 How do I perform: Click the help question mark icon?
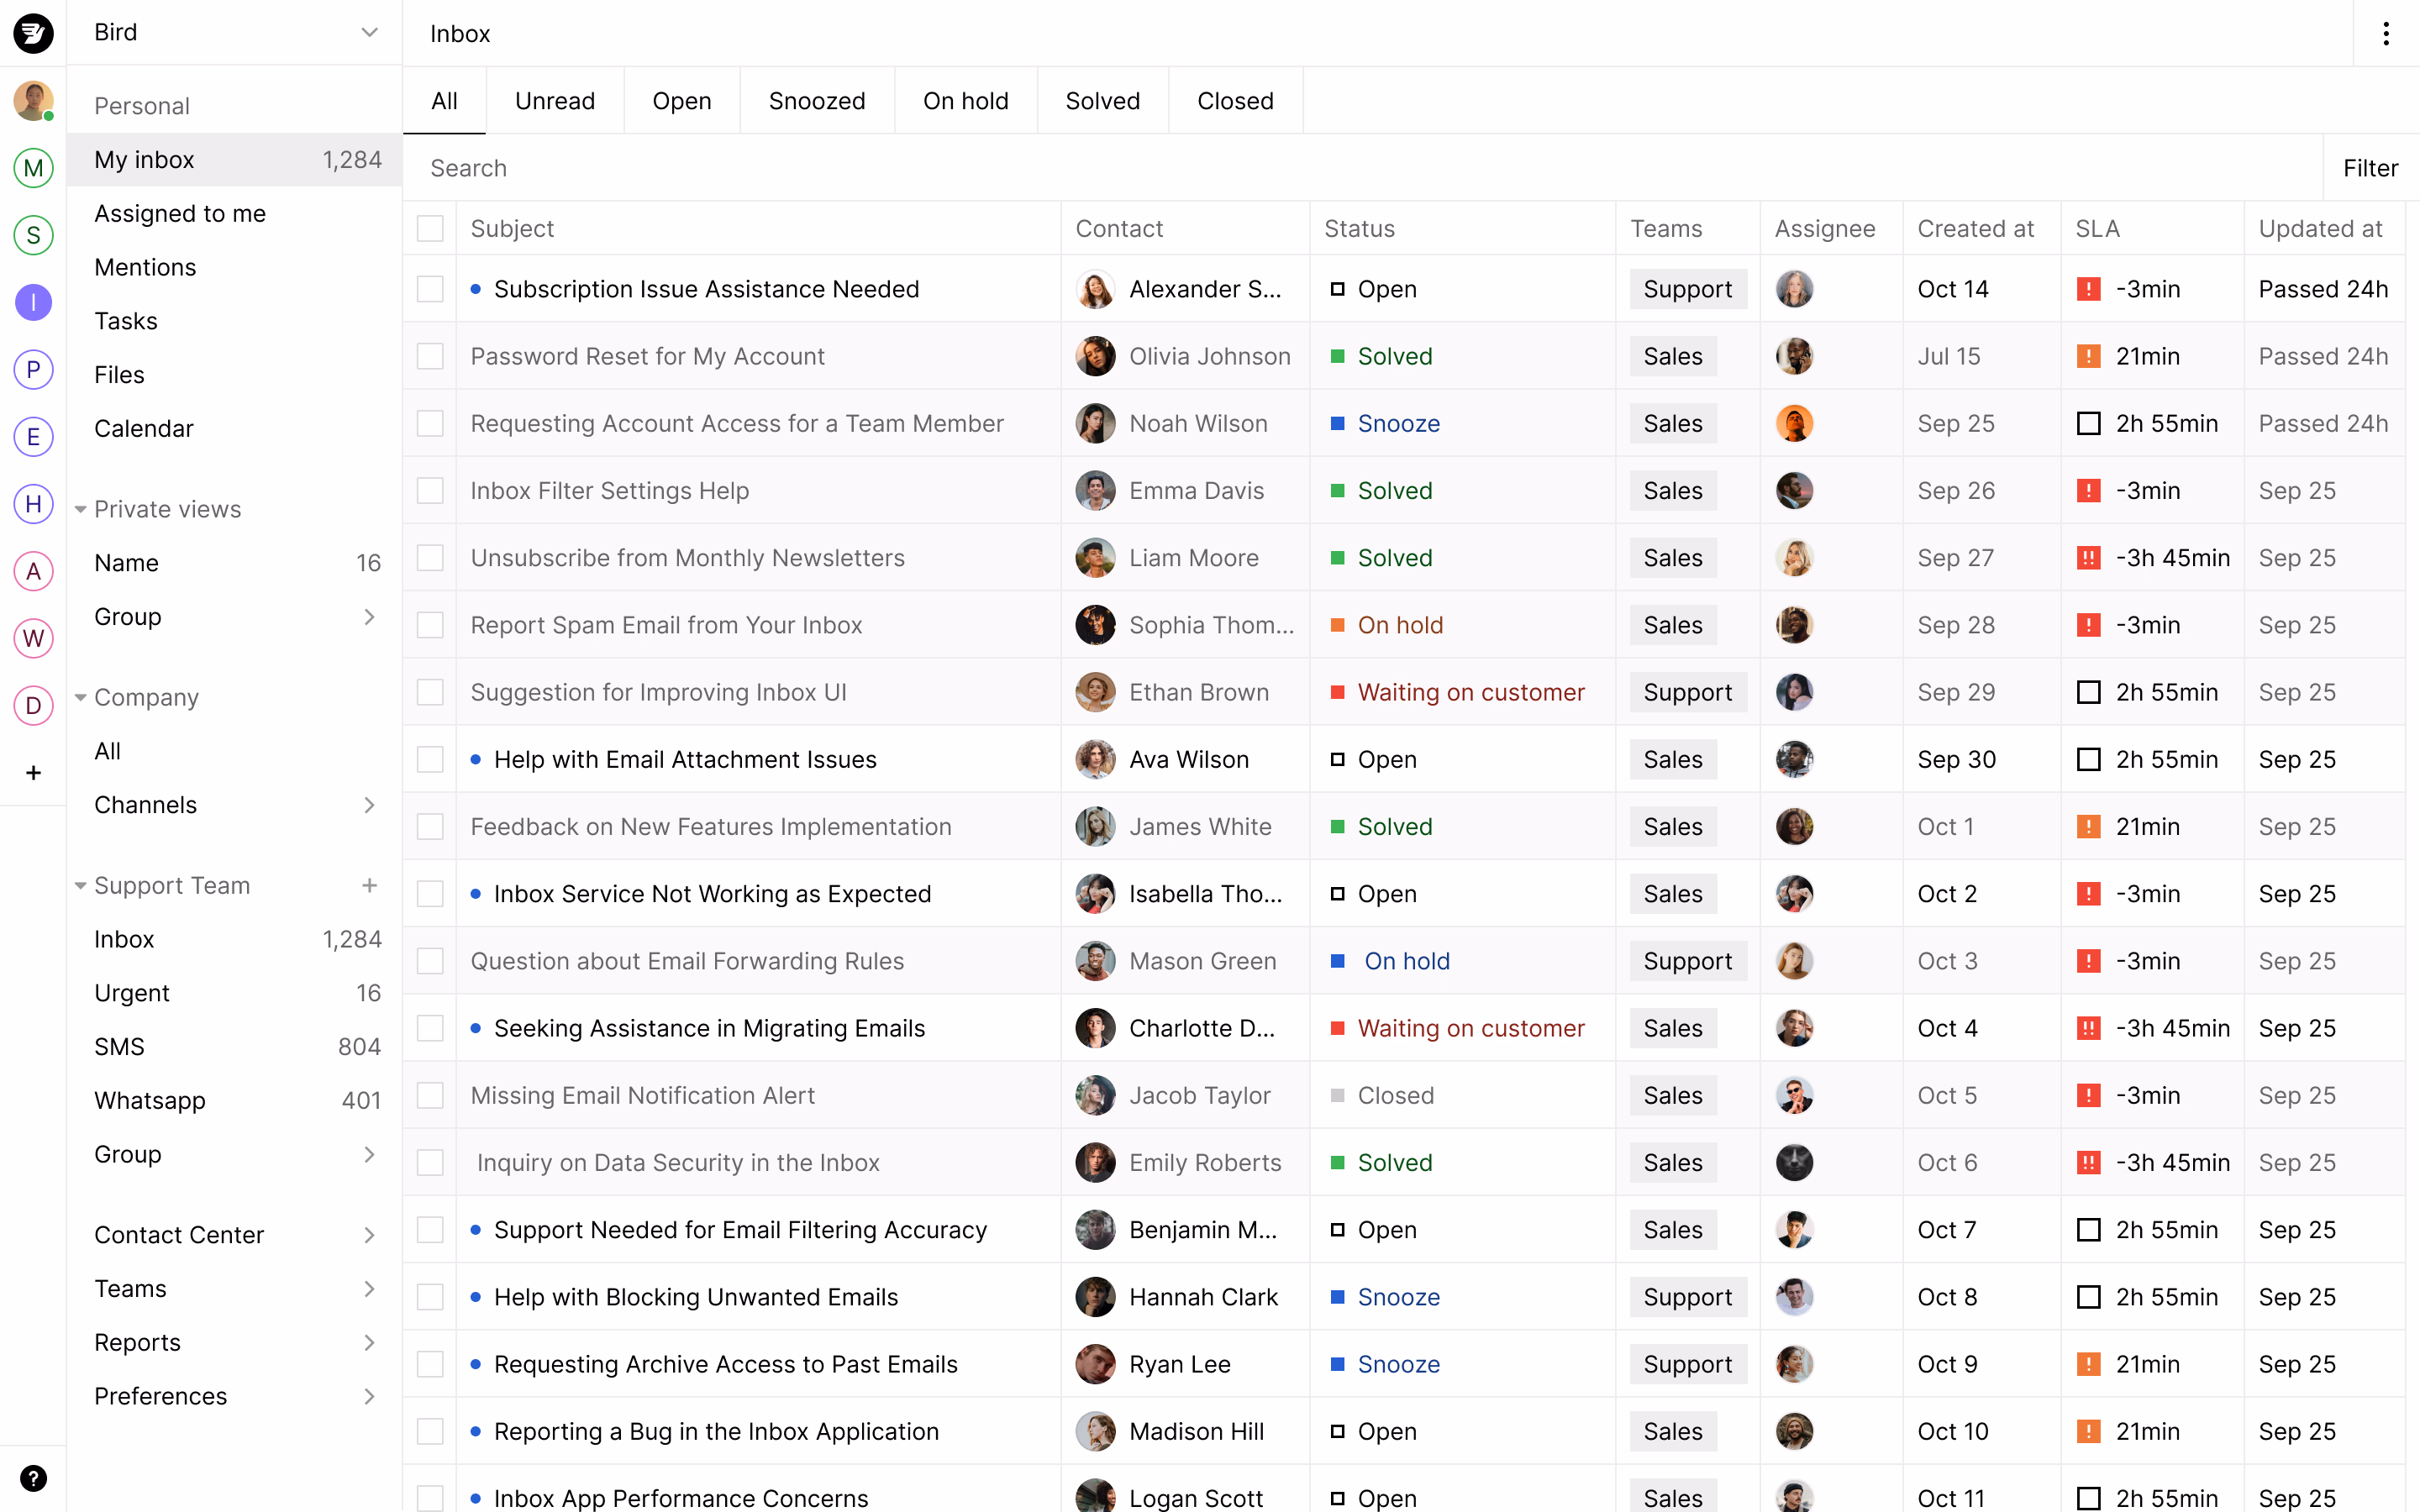pyautogui.click(x=33, y=1478)
